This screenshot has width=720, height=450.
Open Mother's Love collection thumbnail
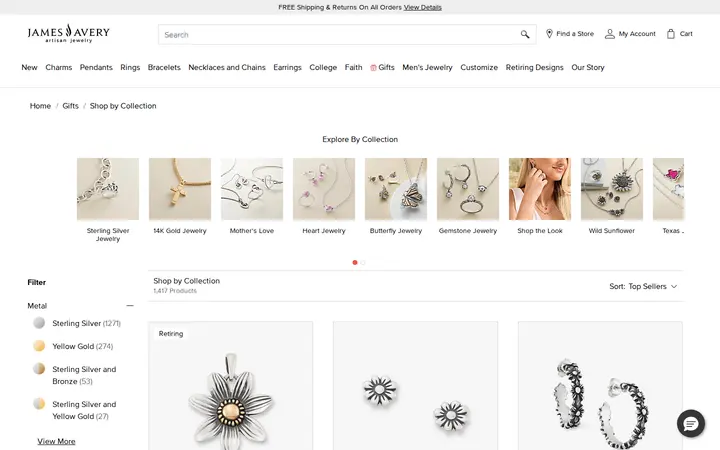(252, 189)
